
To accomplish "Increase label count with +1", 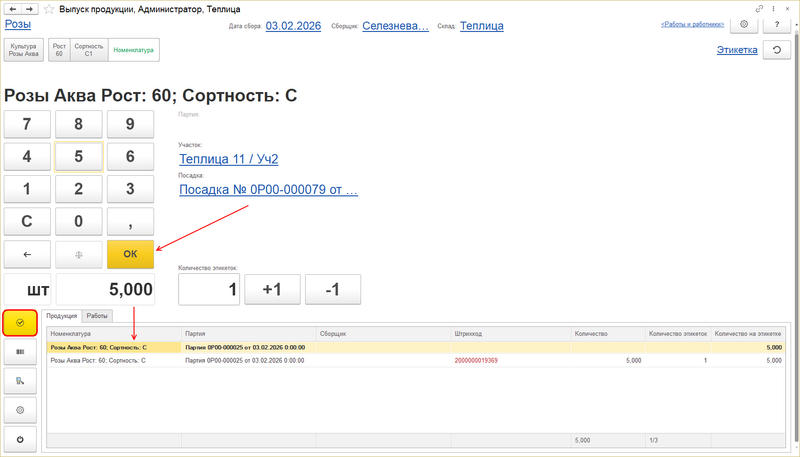I will [x=272, y=290].
